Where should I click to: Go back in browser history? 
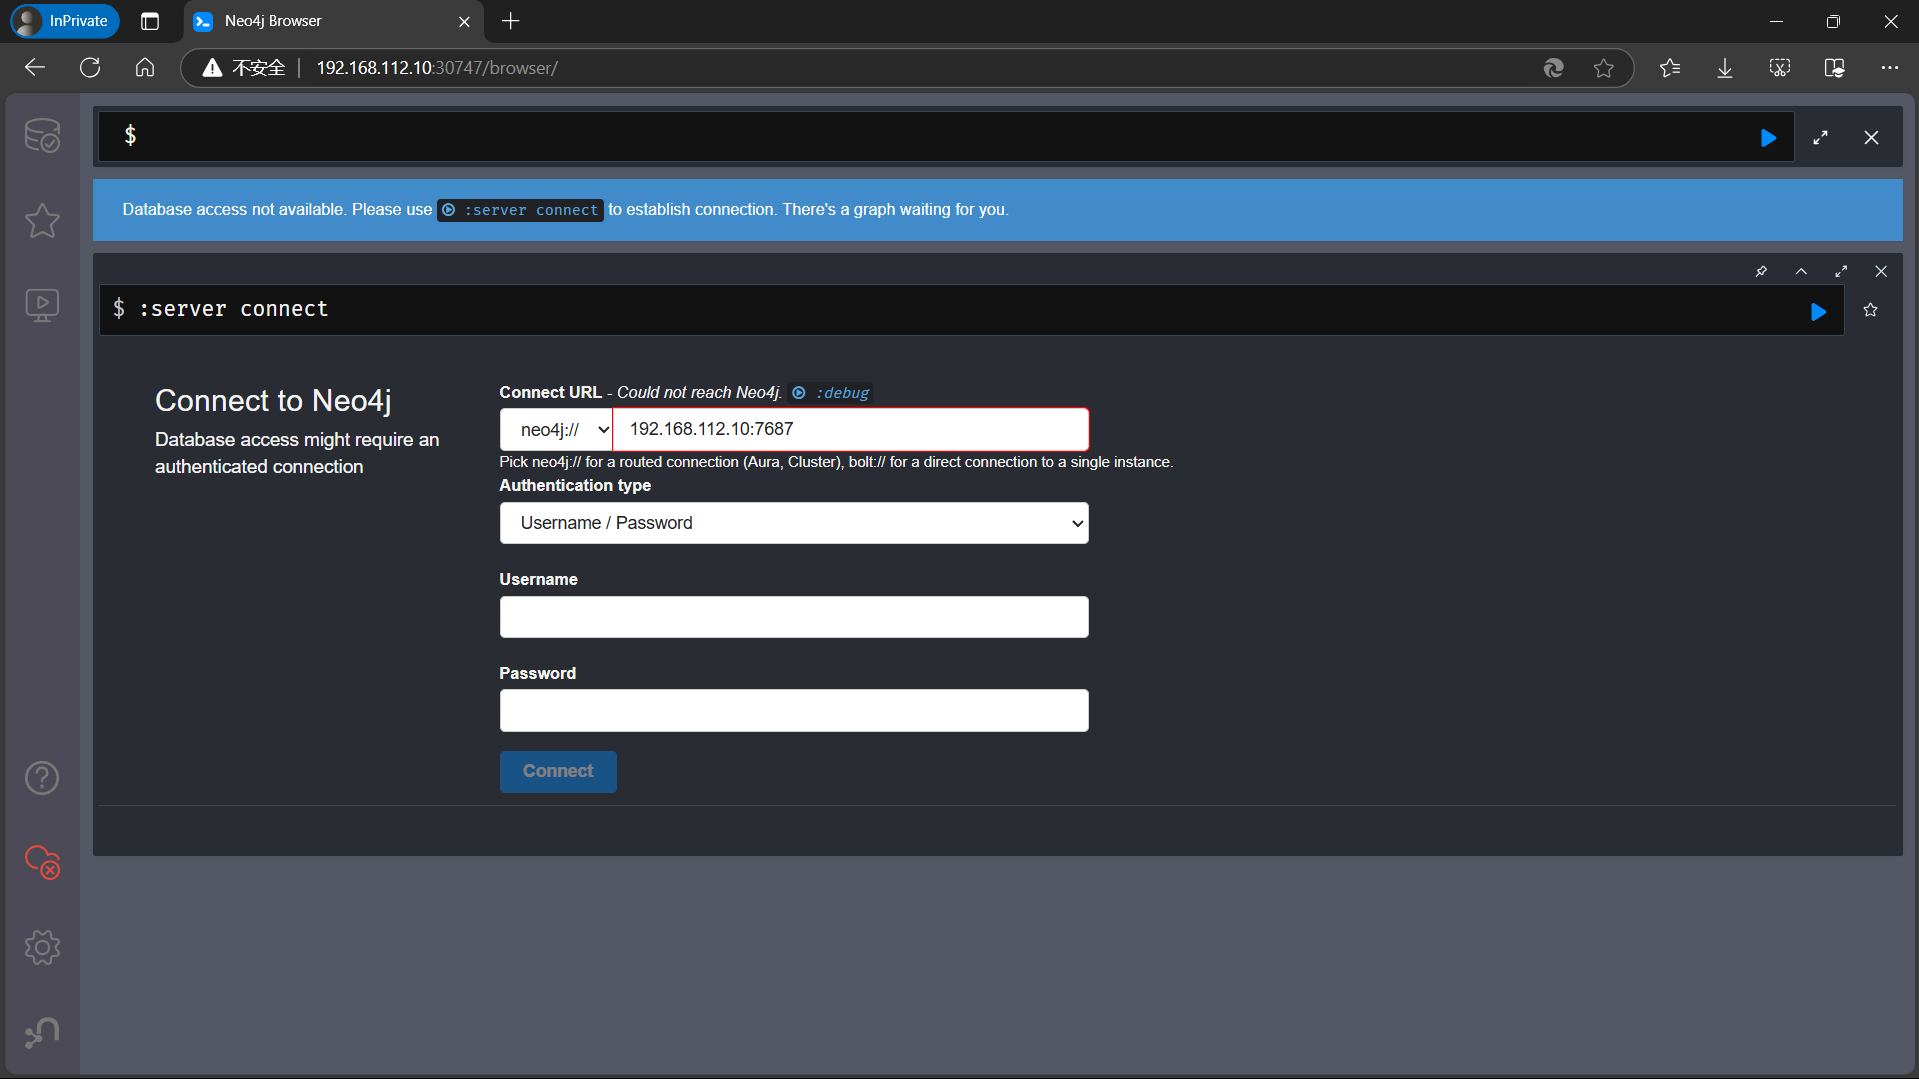click(x=35, y=68)
